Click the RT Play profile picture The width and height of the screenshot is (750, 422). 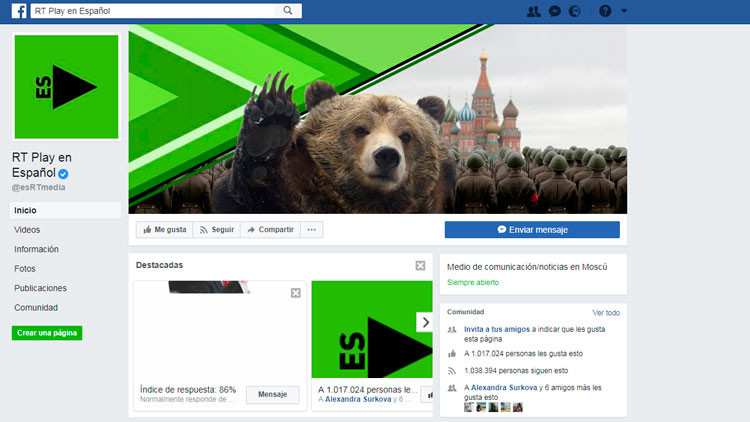pyautogui.click(x=66, y=87)
